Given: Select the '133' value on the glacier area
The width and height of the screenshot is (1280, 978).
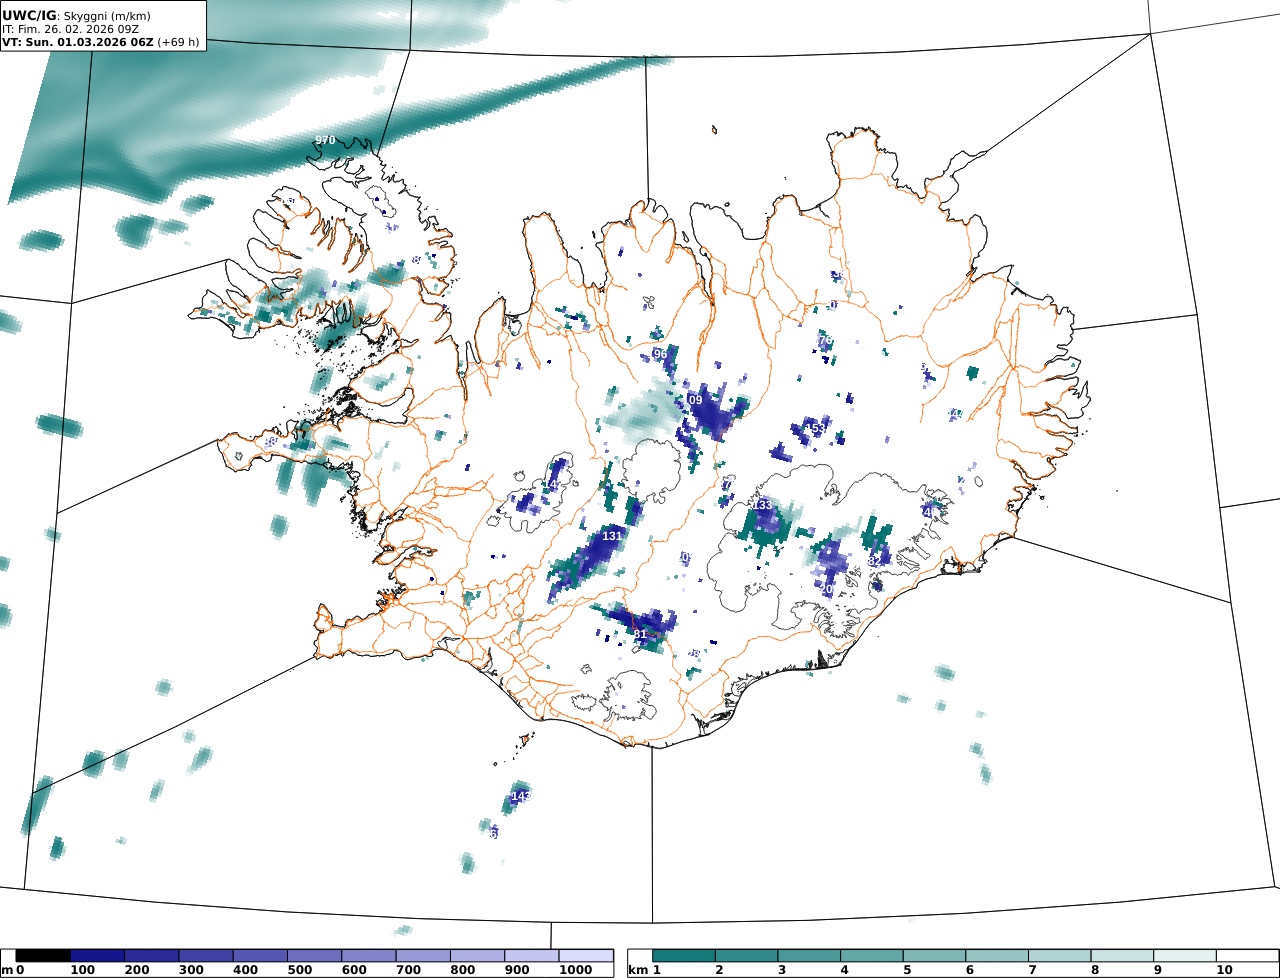Looking at the screenshot, I should click(x=763, y=505).
